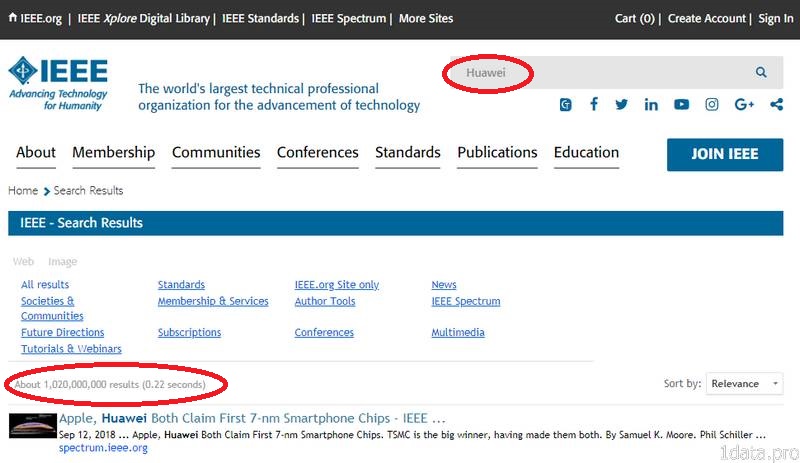This screenshot has width=800, height=463.
Task: Switch to the Web results tab
Action: pyautogui.click(x=23, y=261)
